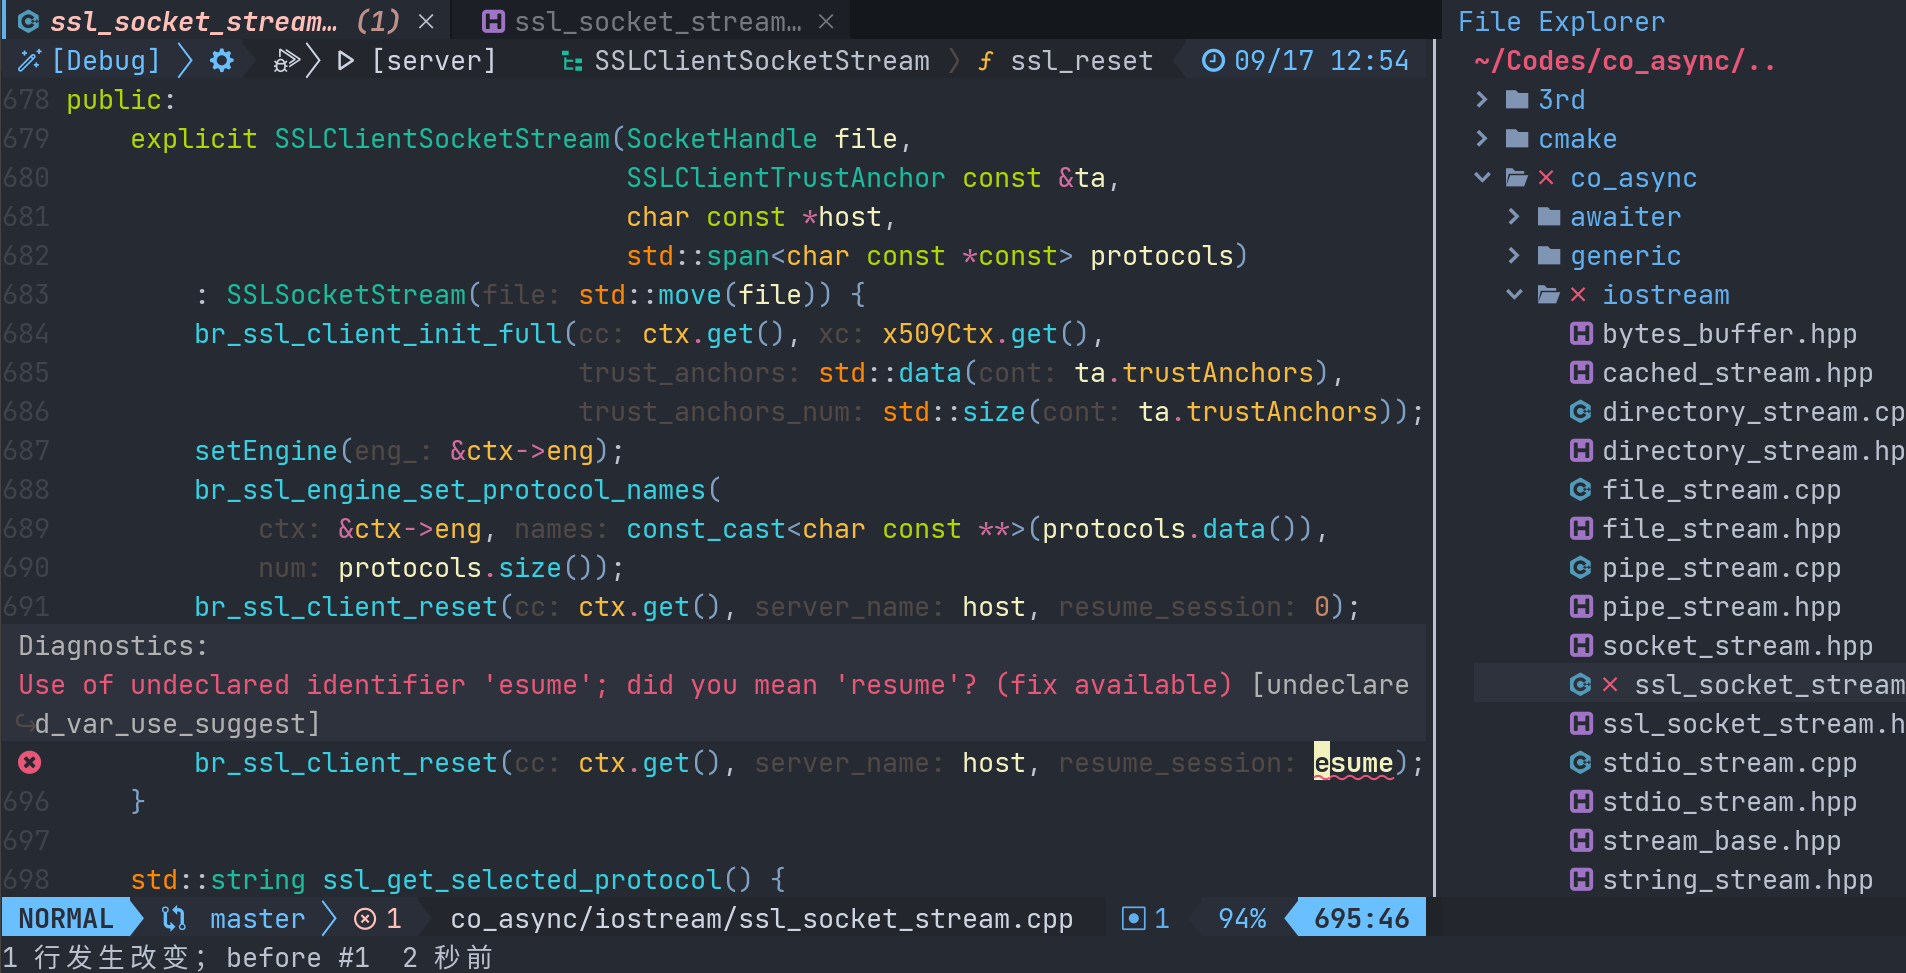
Task: Click the 695:46 cursor position
Action: [1361, 918]
